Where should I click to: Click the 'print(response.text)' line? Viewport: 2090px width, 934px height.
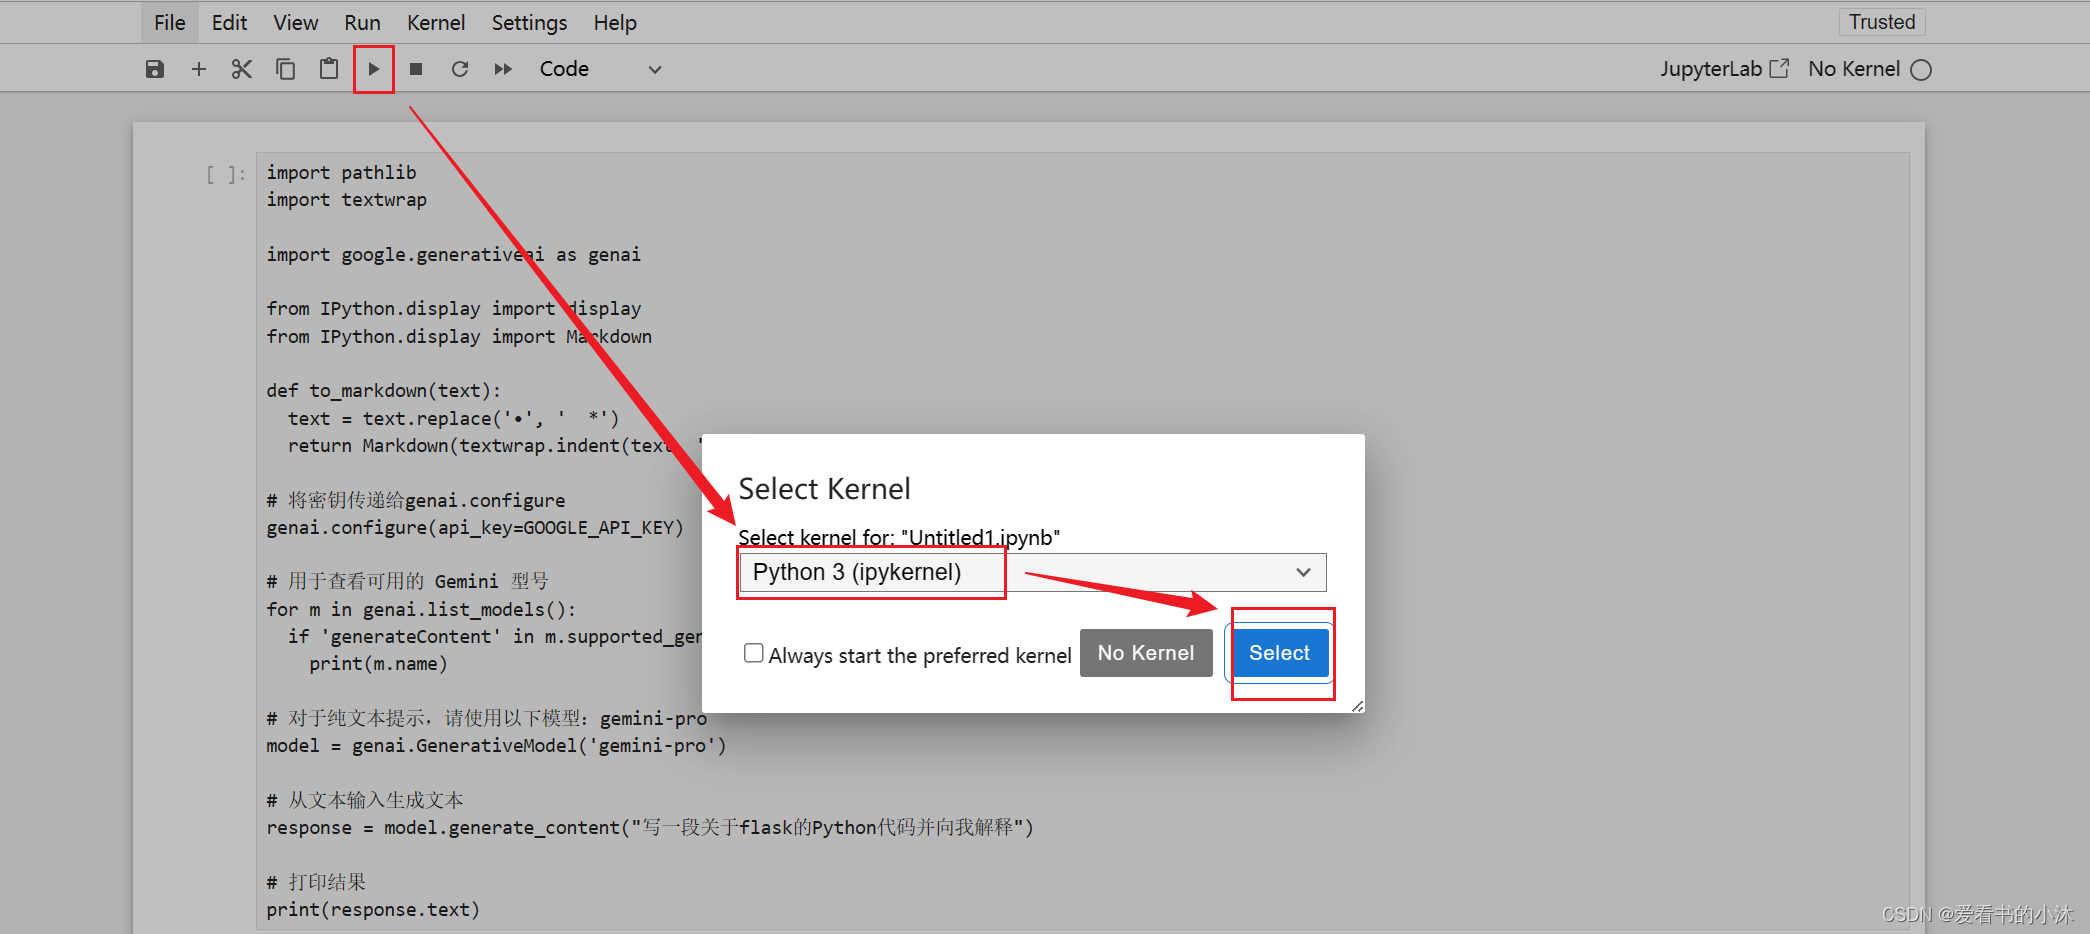coord(373,910)
